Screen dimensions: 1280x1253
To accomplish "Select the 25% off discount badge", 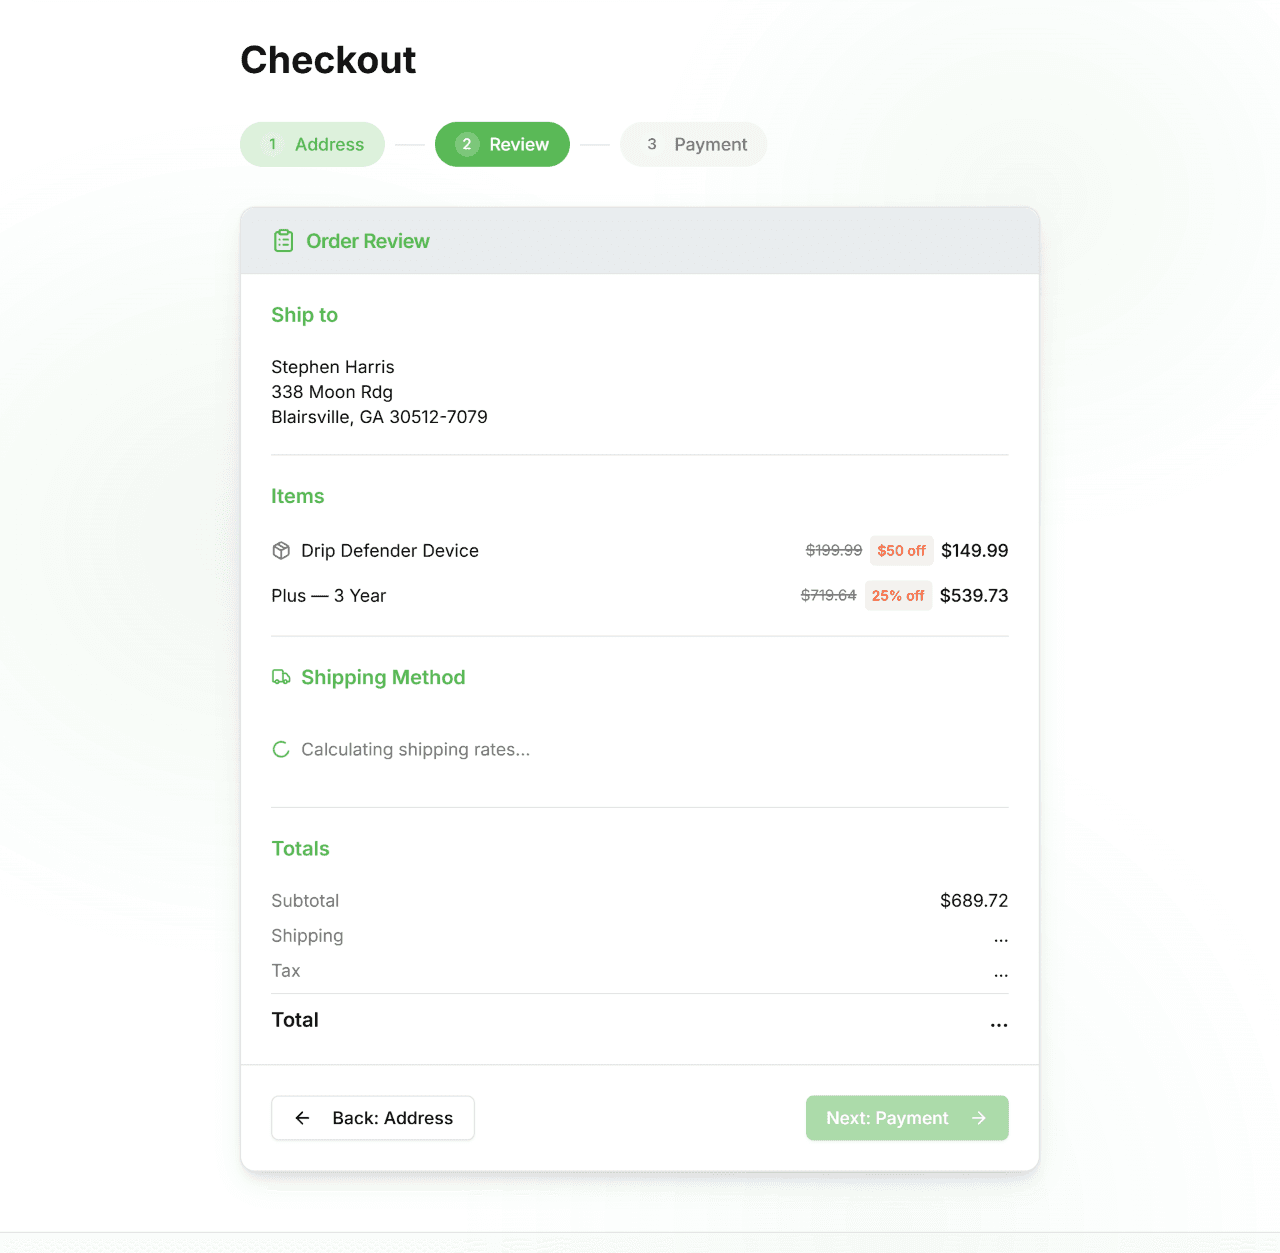I will click(x=898, y=595).
